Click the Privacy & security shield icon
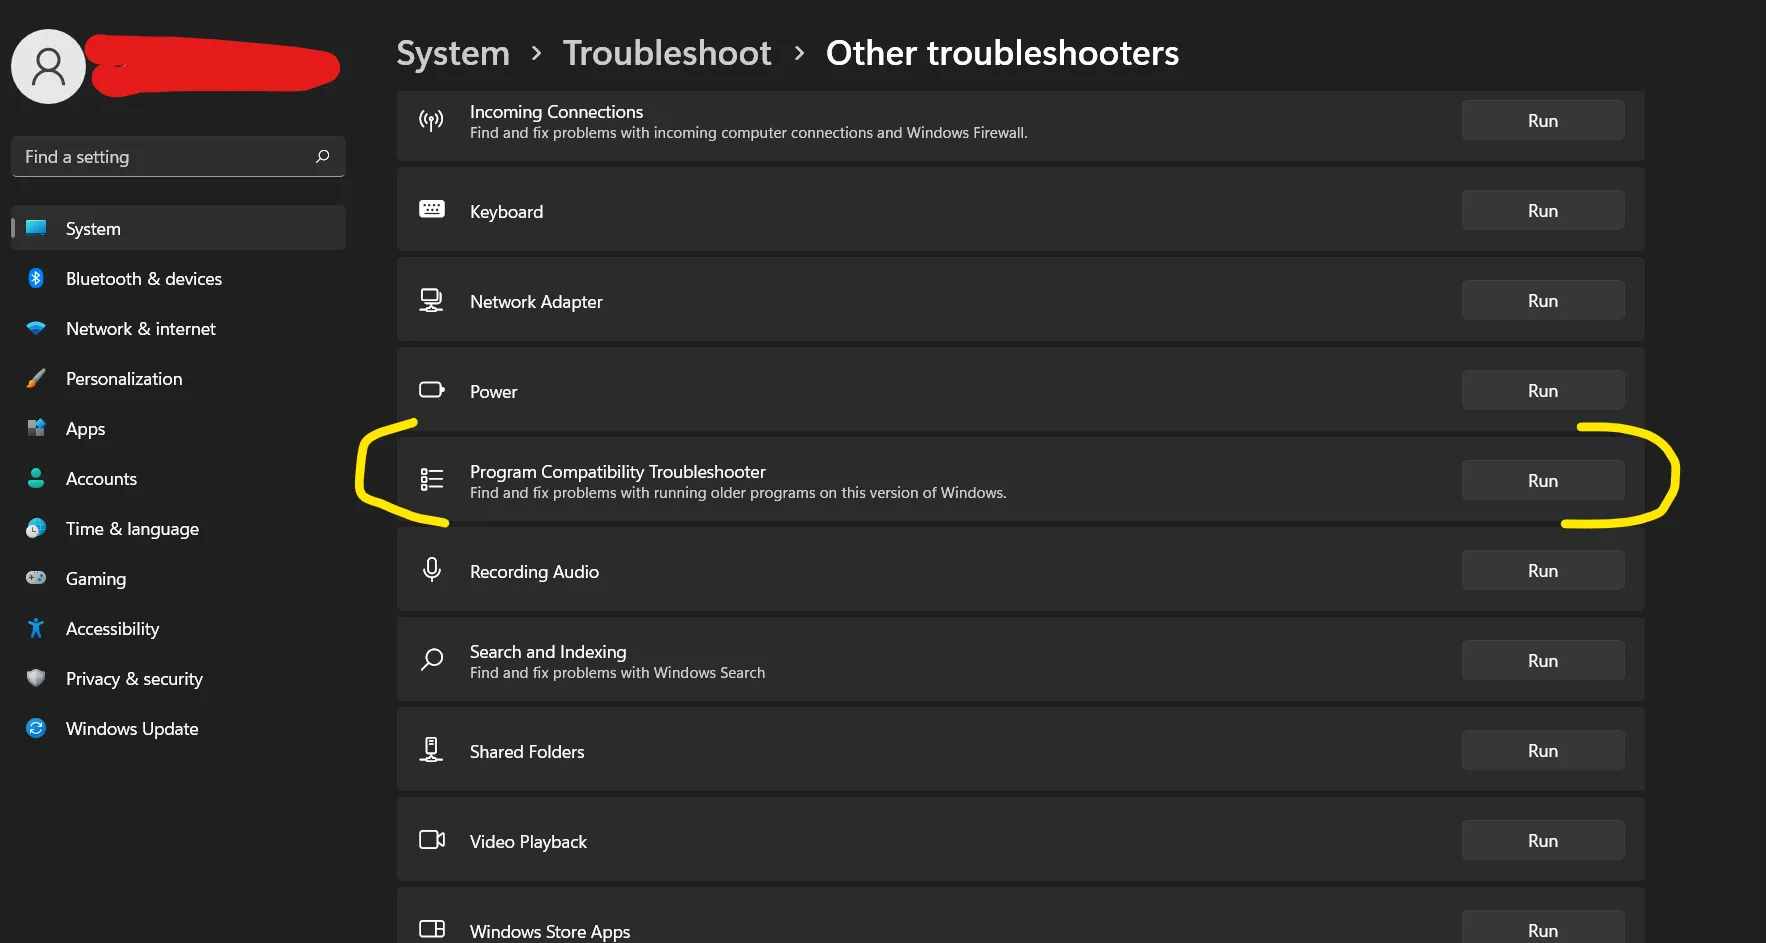Screen dimensions: 1766x943 pos(36,678)
